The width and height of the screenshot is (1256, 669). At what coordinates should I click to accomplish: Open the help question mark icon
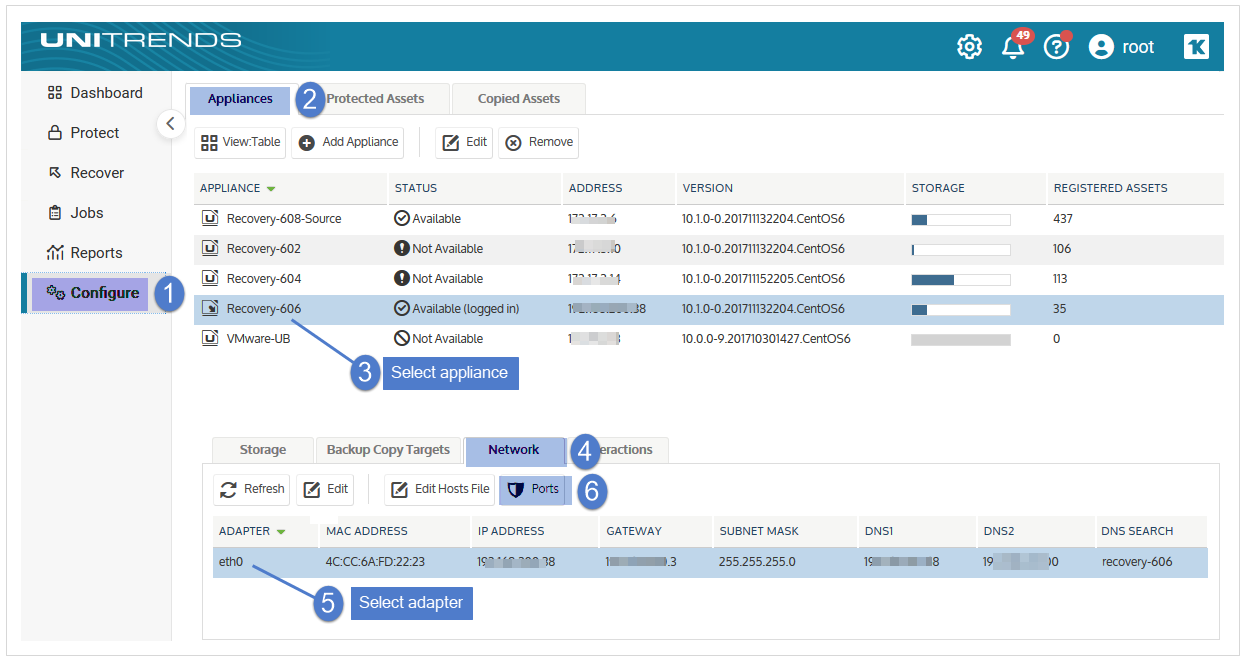pos(1057,46)
